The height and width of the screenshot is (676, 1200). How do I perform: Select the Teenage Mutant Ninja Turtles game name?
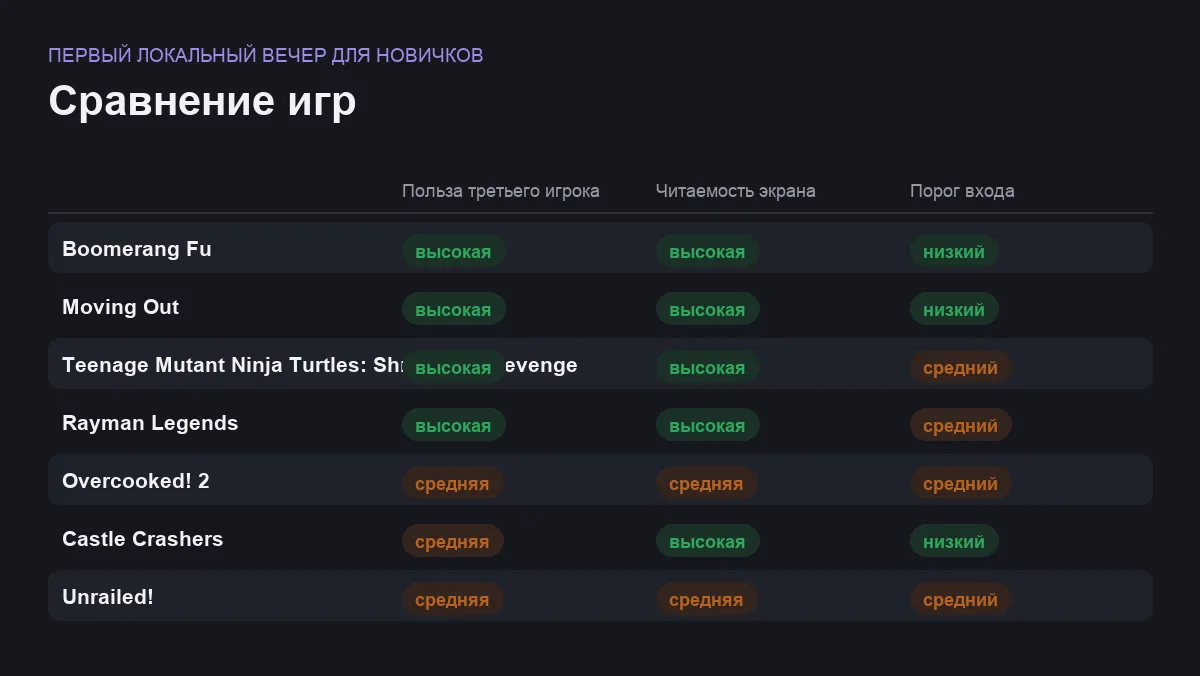(x=320, y=365)
